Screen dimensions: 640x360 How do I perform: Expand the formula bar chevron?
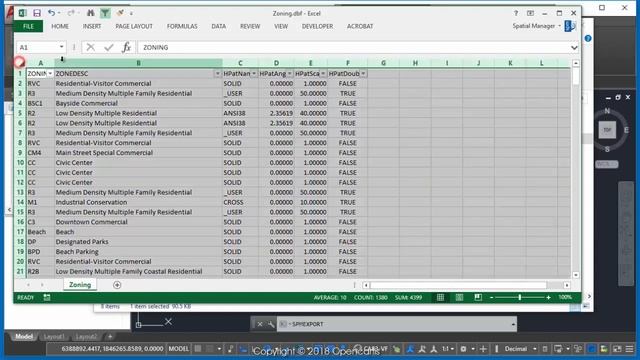(574, 47)
